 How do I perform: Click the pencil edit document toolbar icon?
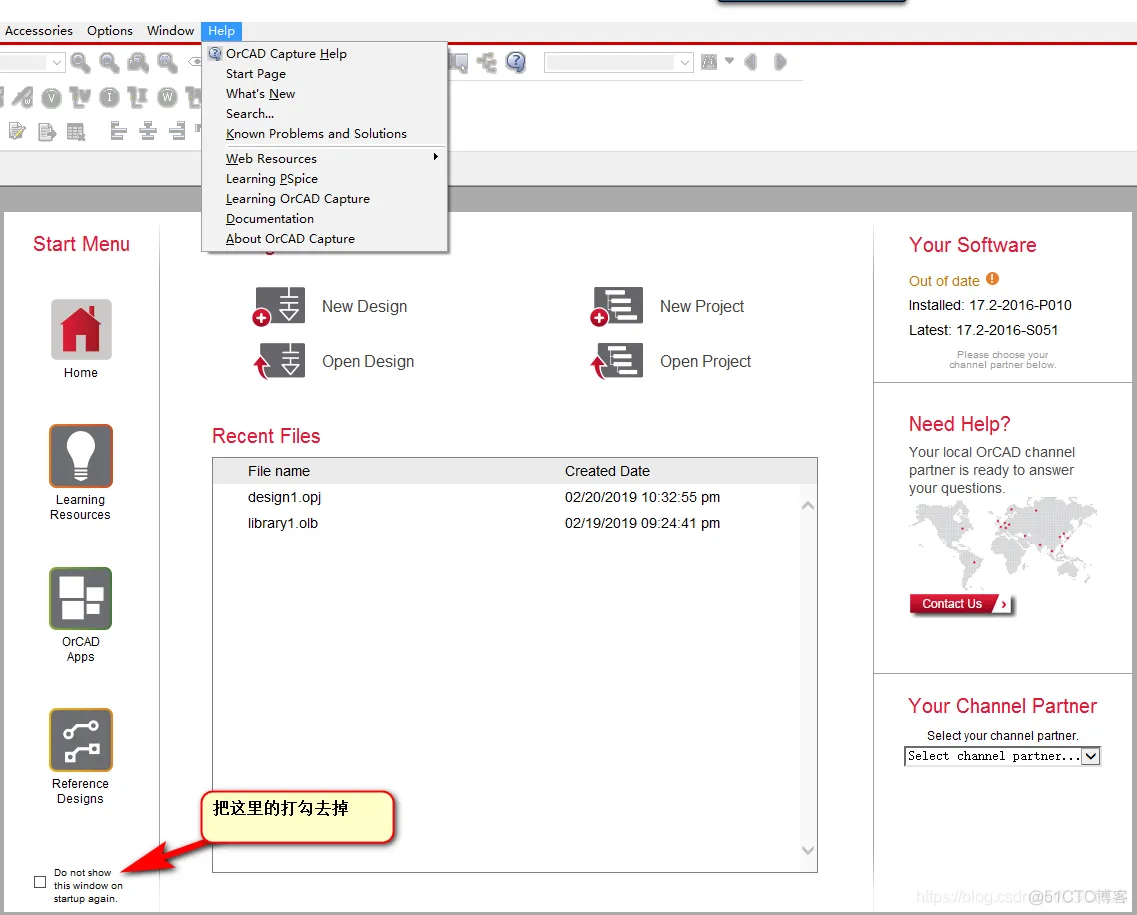pos(17,131)
